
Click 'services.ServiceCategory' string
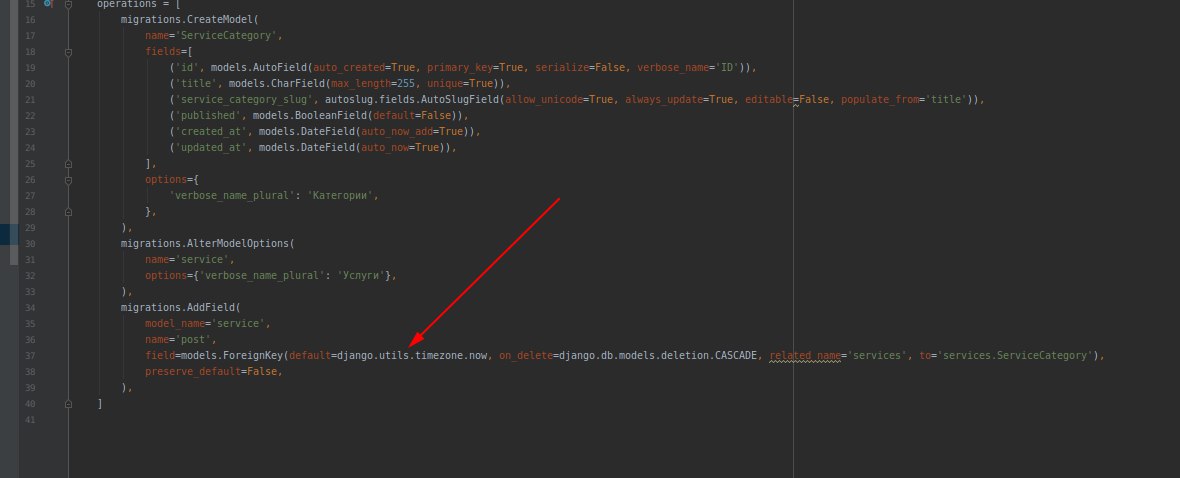1014,356
